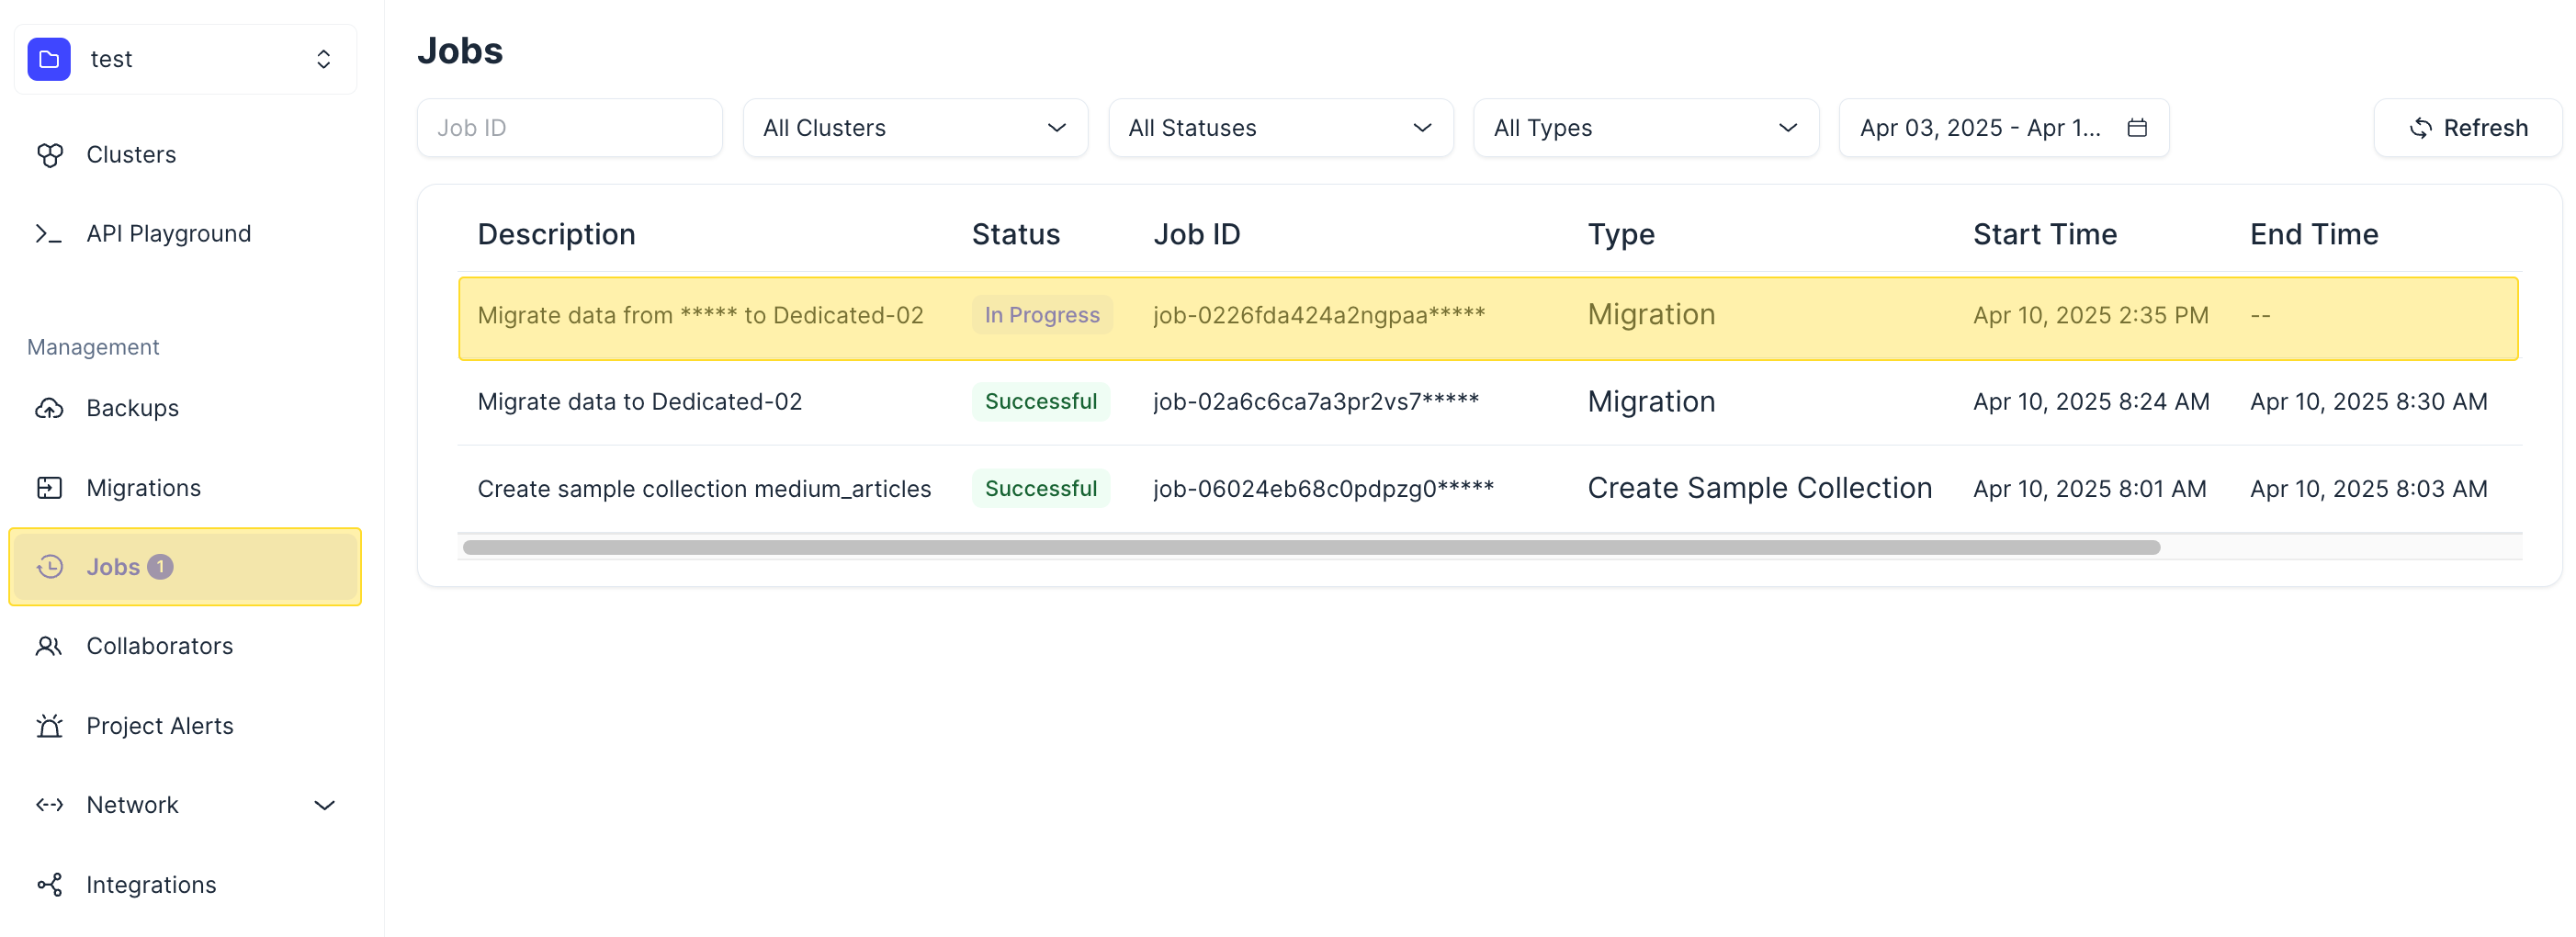Select the In Progress migration job row

1487,318
